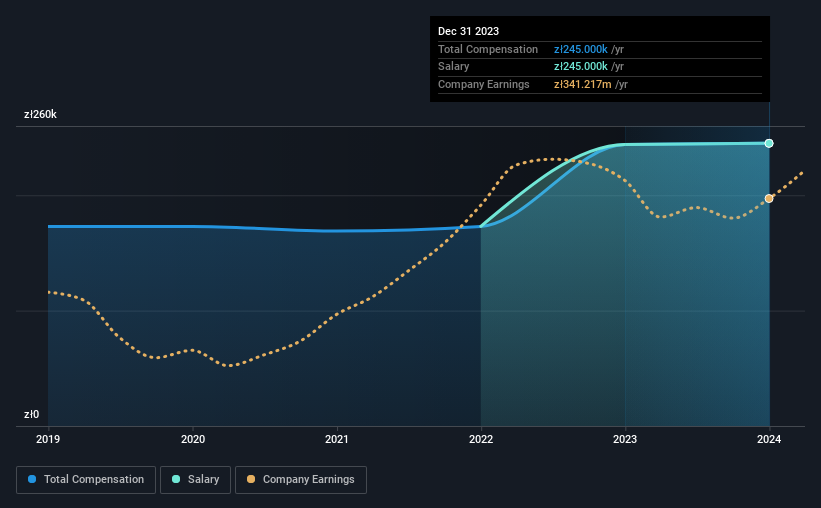Select the orange earnings data point at 2024
Screen dimensions: 821x508
point(769,198)
